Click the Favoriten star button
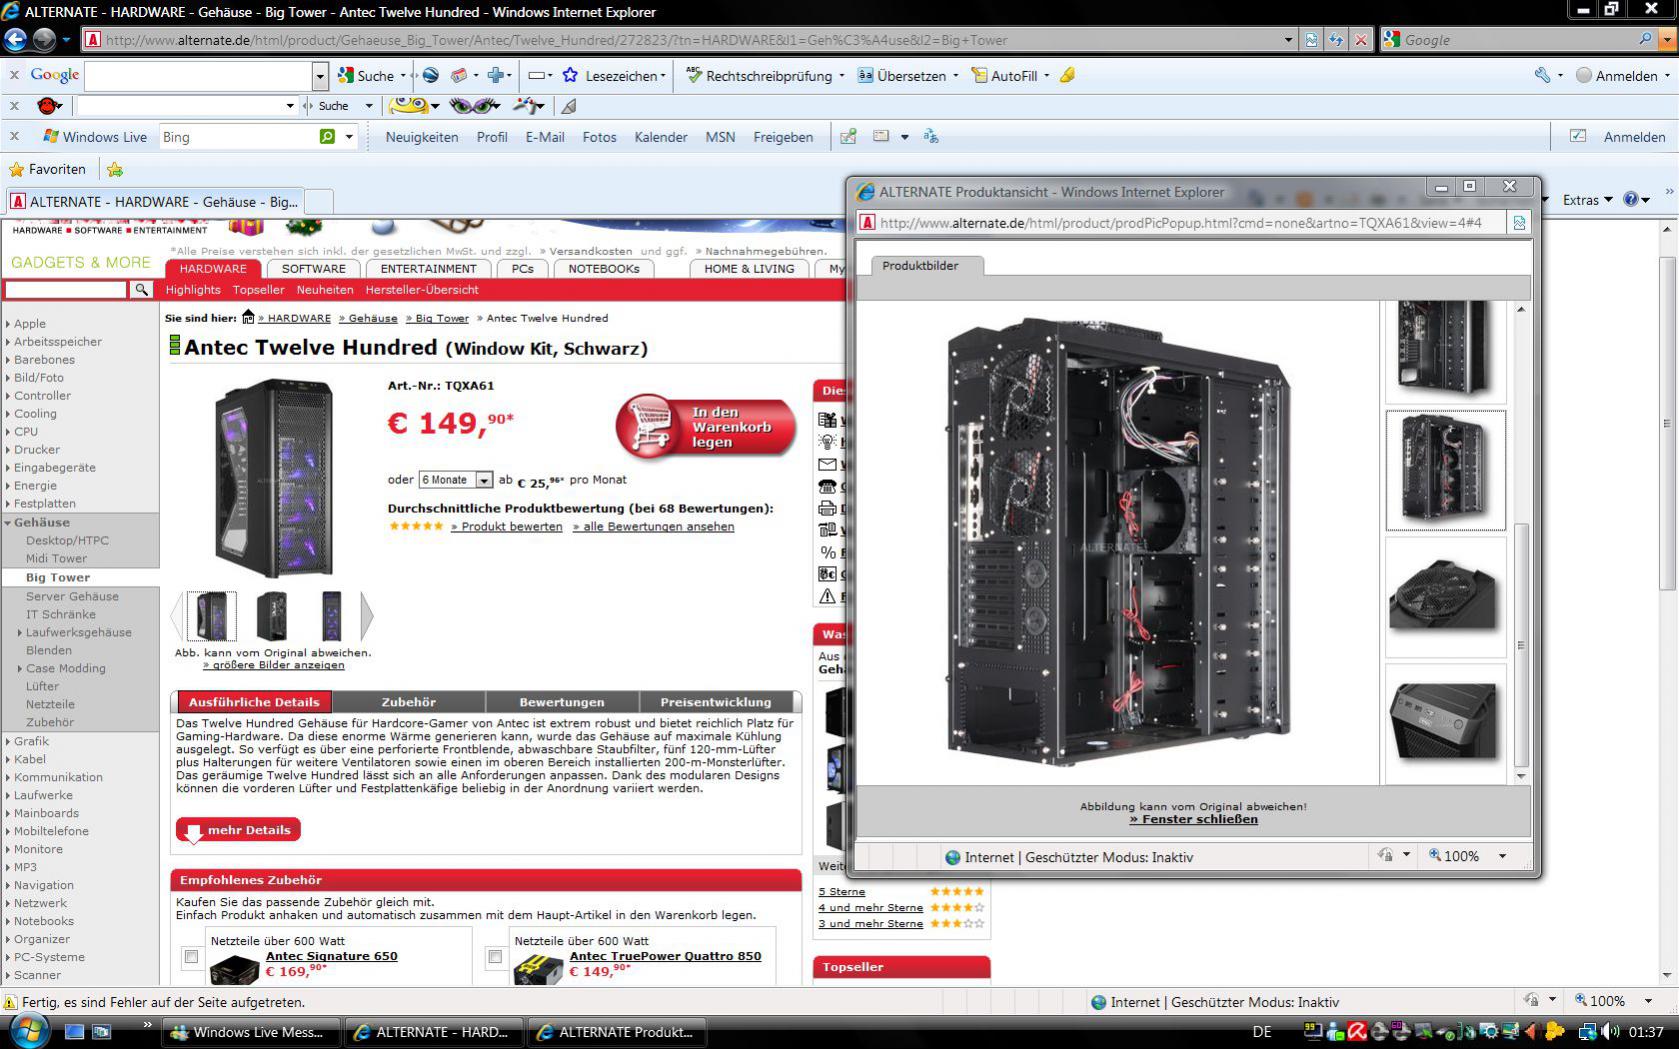This screenshot has height=1049, width=1679. click(47, 169)
